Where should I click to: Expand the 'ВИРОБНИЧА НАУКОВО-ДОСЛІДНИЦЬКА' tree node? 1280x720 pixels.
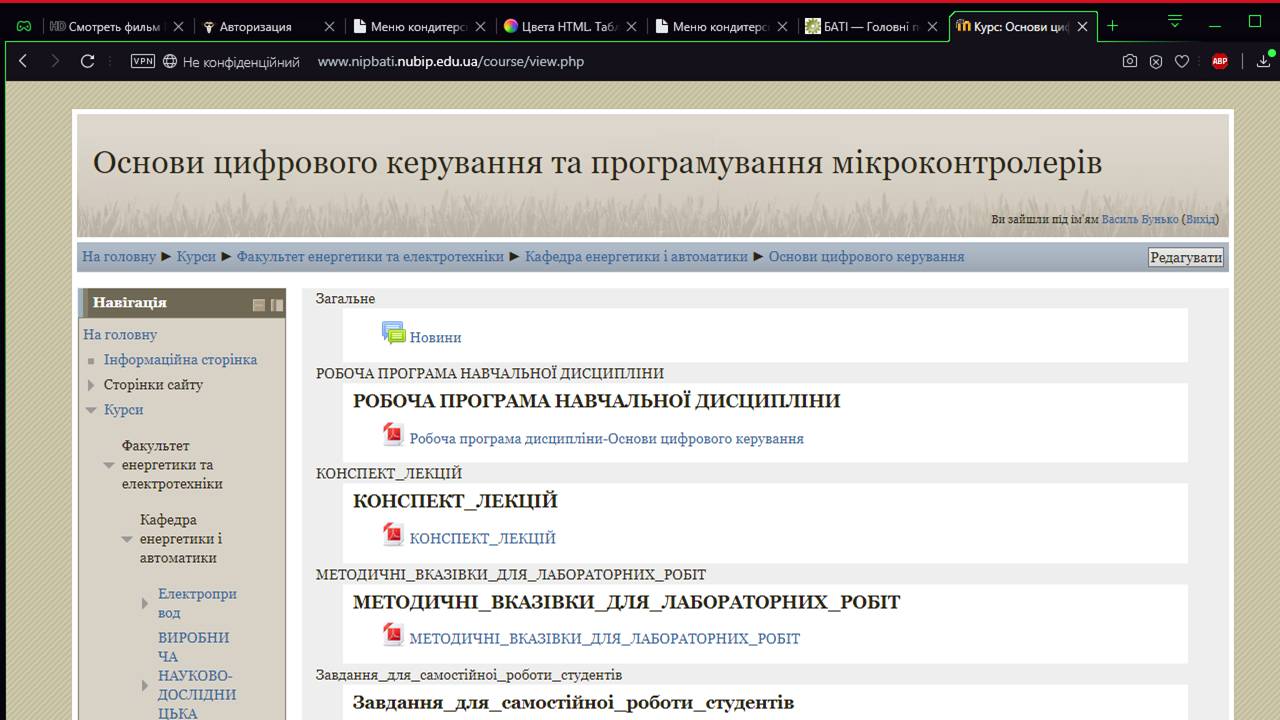[x=145, y=685]
